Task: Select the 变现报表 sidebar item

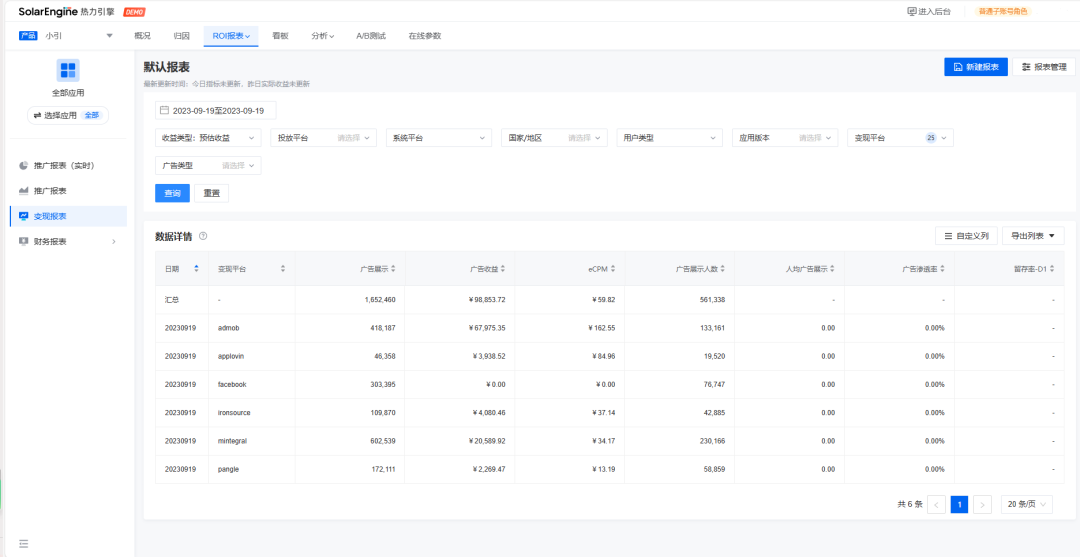Action: tap(68, 216)
